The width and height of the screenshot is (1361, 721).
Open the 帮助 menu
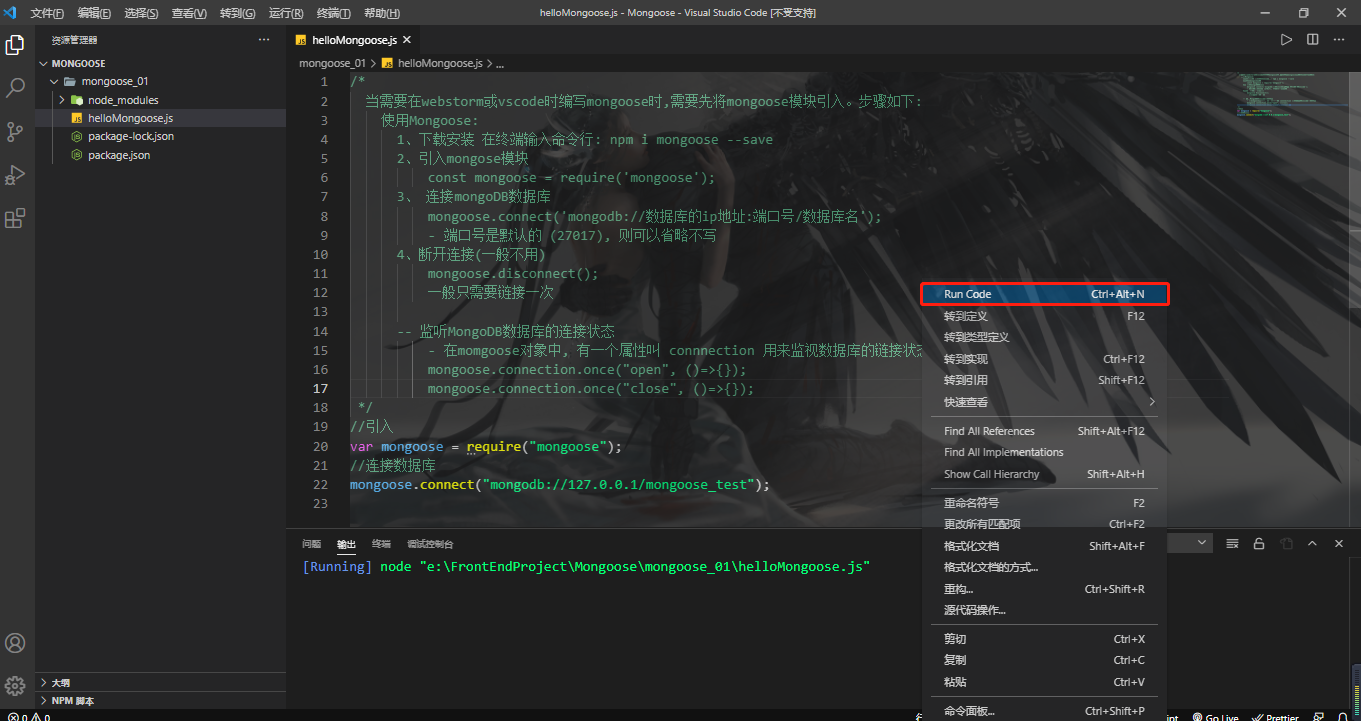[381, 13]
